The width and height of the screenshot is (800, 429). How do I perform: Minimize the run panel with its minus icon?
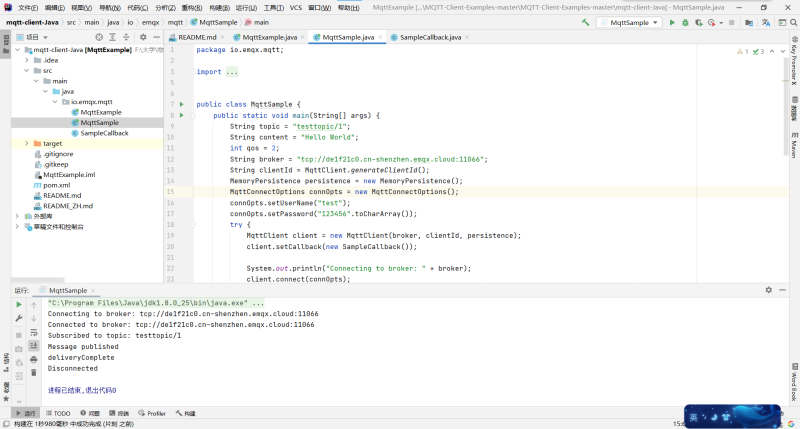click(782, 290)
